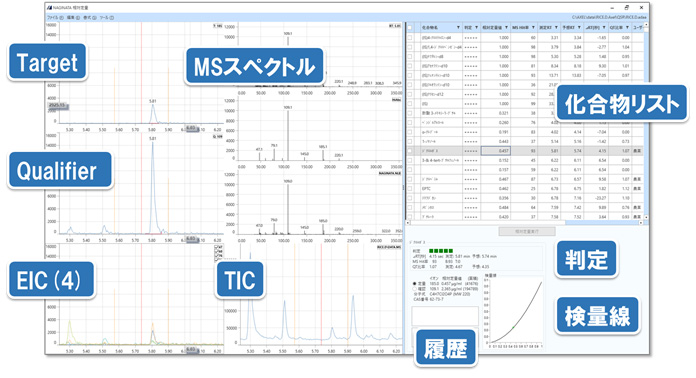Viewport: 696px width, 378px height.
Task: Select the EPTC compound row
Action: [x=525, y=189]
